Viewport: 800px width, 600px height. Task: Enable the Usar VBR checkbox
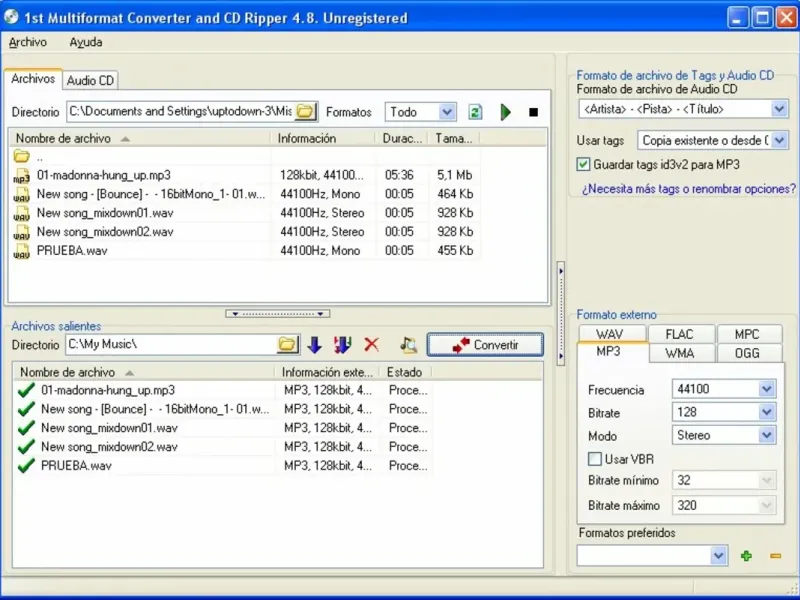click(595, 458)
